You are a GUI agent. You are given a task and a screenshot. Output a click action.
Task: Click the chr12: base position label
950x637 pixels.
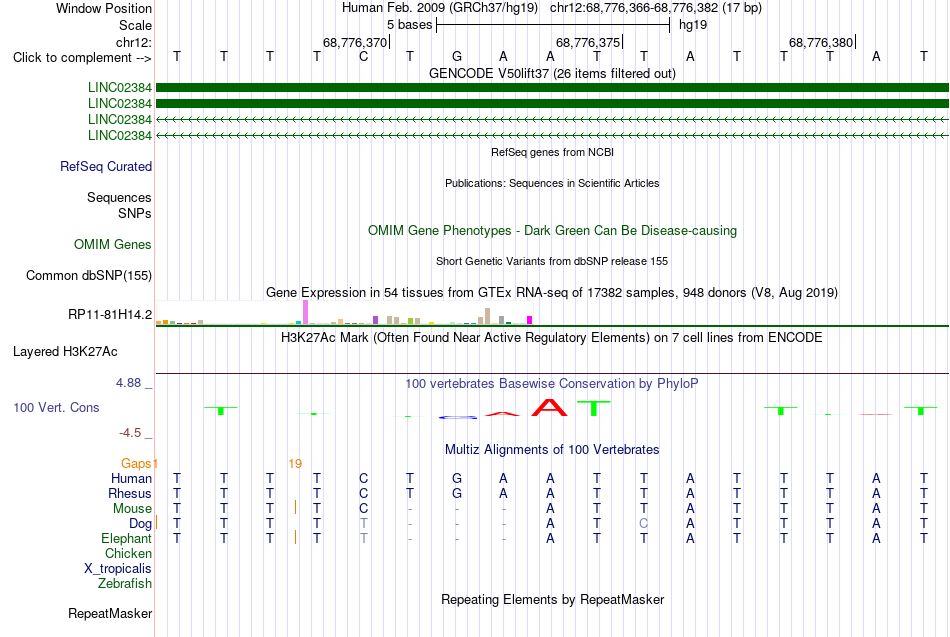pos(133,42)
